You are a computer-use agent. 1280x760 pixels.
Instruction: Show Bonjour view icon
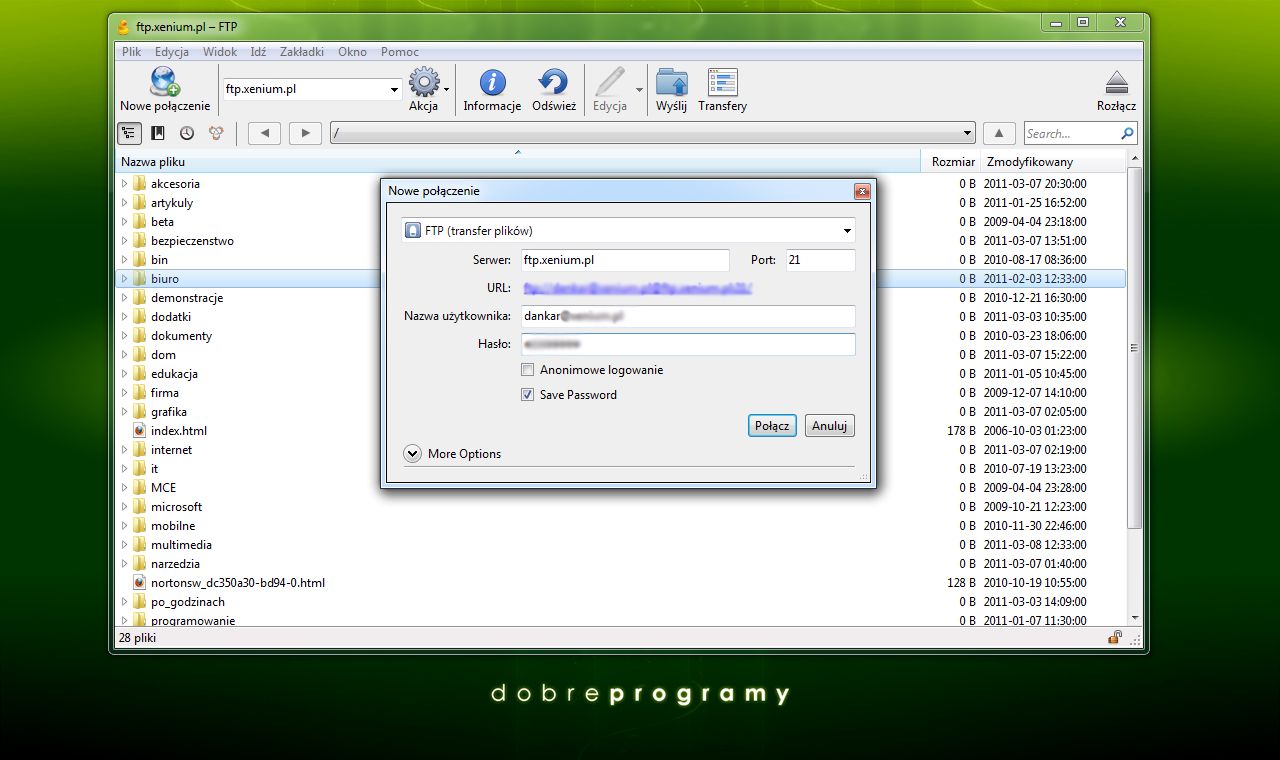tap(216, 133)
